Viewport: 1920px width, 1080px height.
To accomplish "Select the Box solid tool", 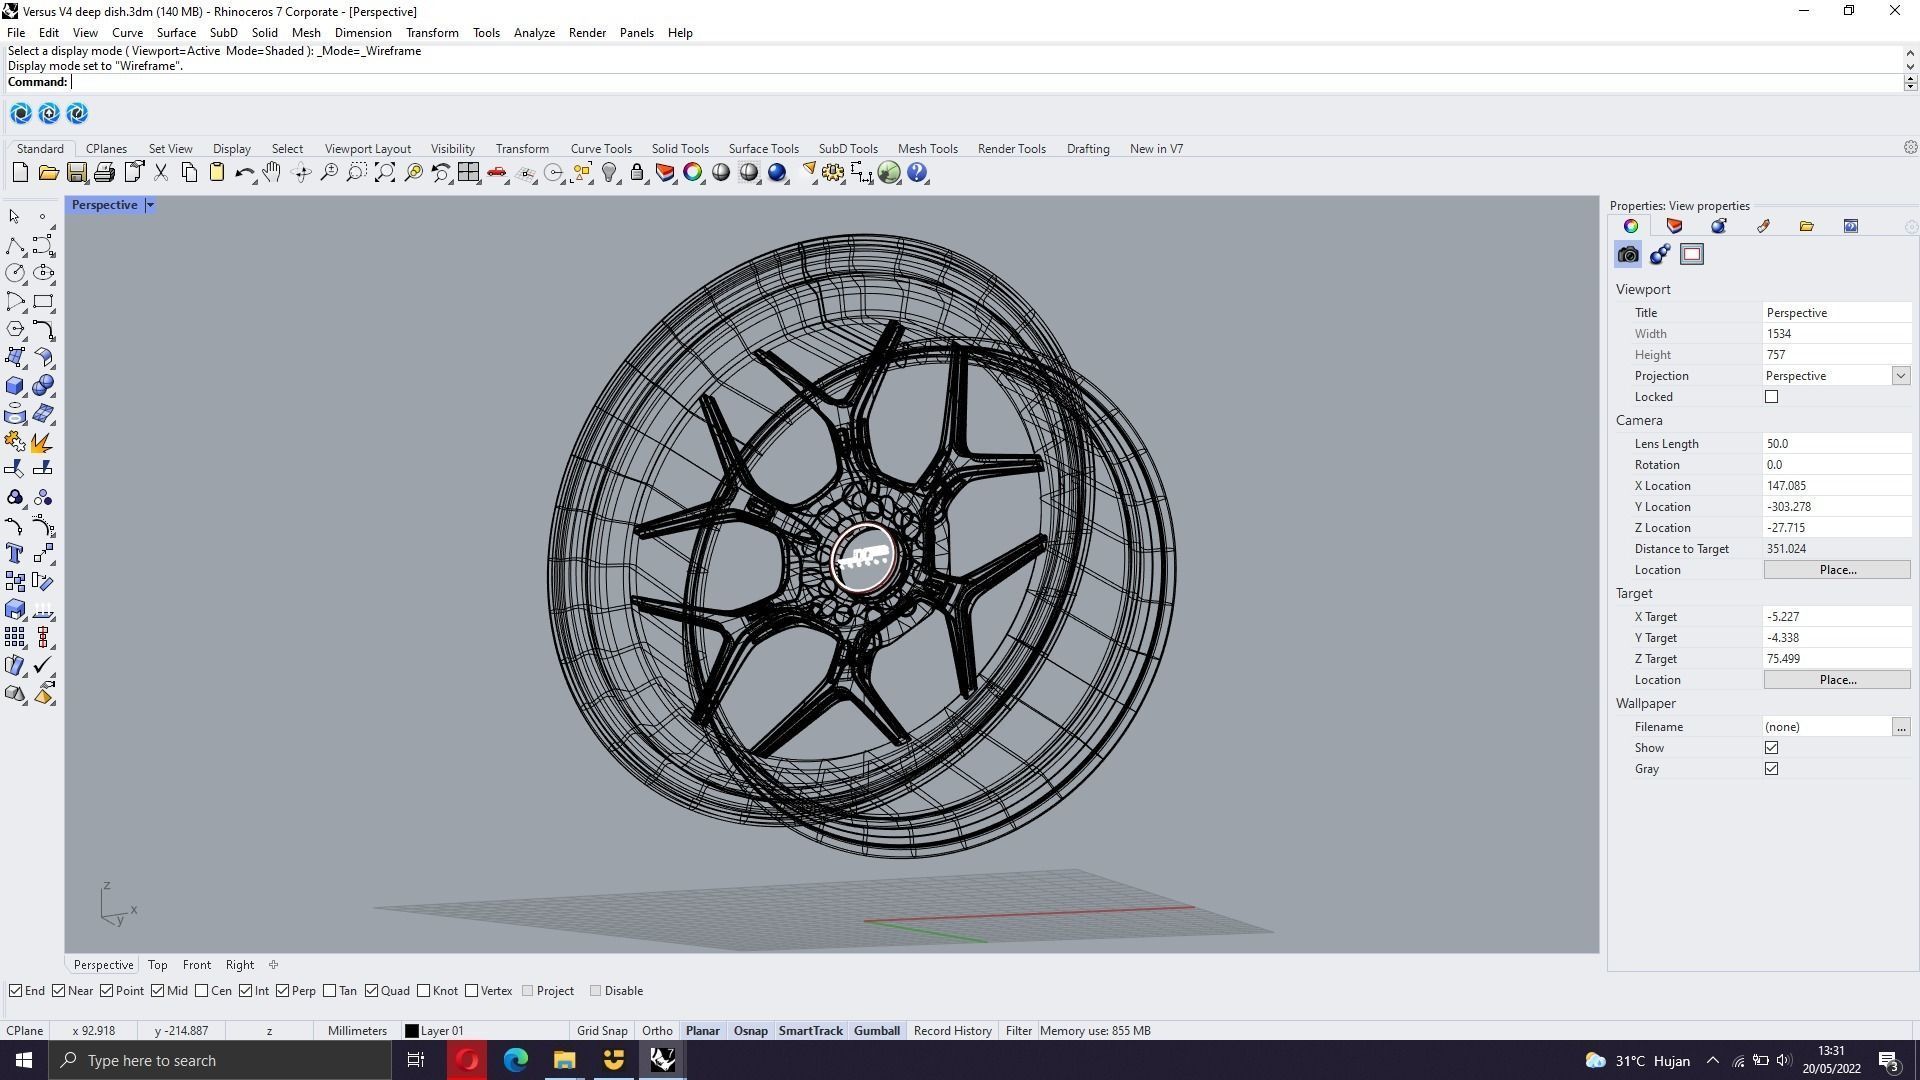I will (x=15, y=385).
